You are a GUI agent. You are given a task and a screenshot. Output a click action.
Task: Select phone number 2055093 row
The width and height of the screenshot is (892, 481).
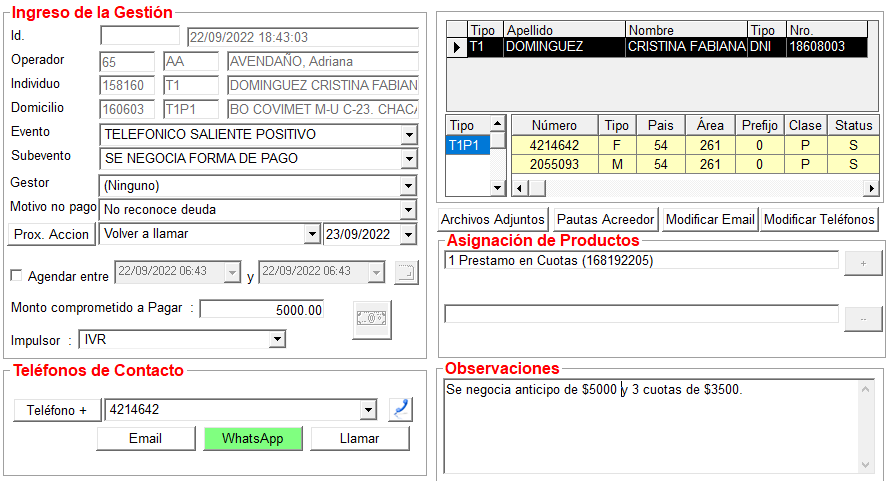pos(554,164)
